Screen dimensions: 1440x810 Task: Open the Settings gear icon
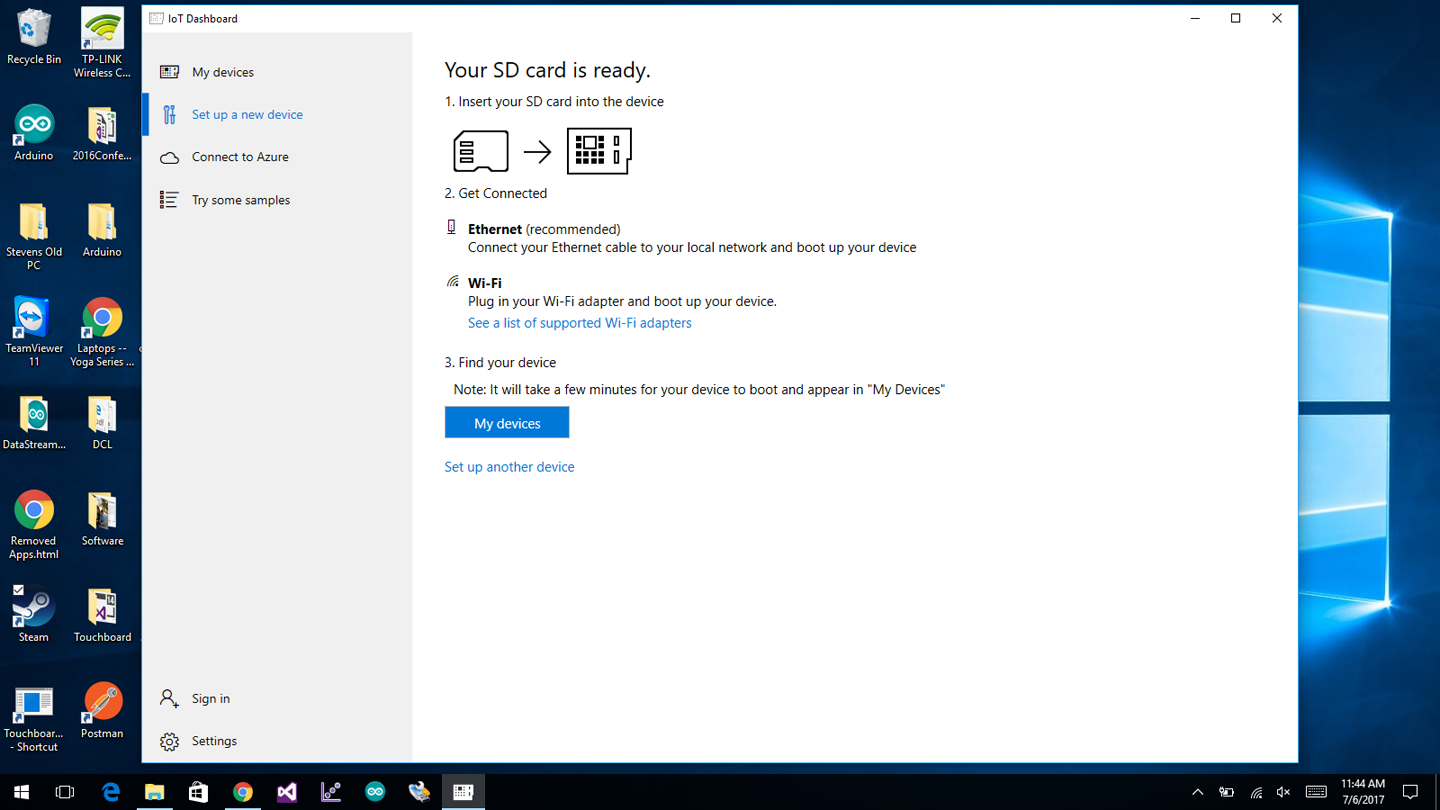(x=169, y=741)
